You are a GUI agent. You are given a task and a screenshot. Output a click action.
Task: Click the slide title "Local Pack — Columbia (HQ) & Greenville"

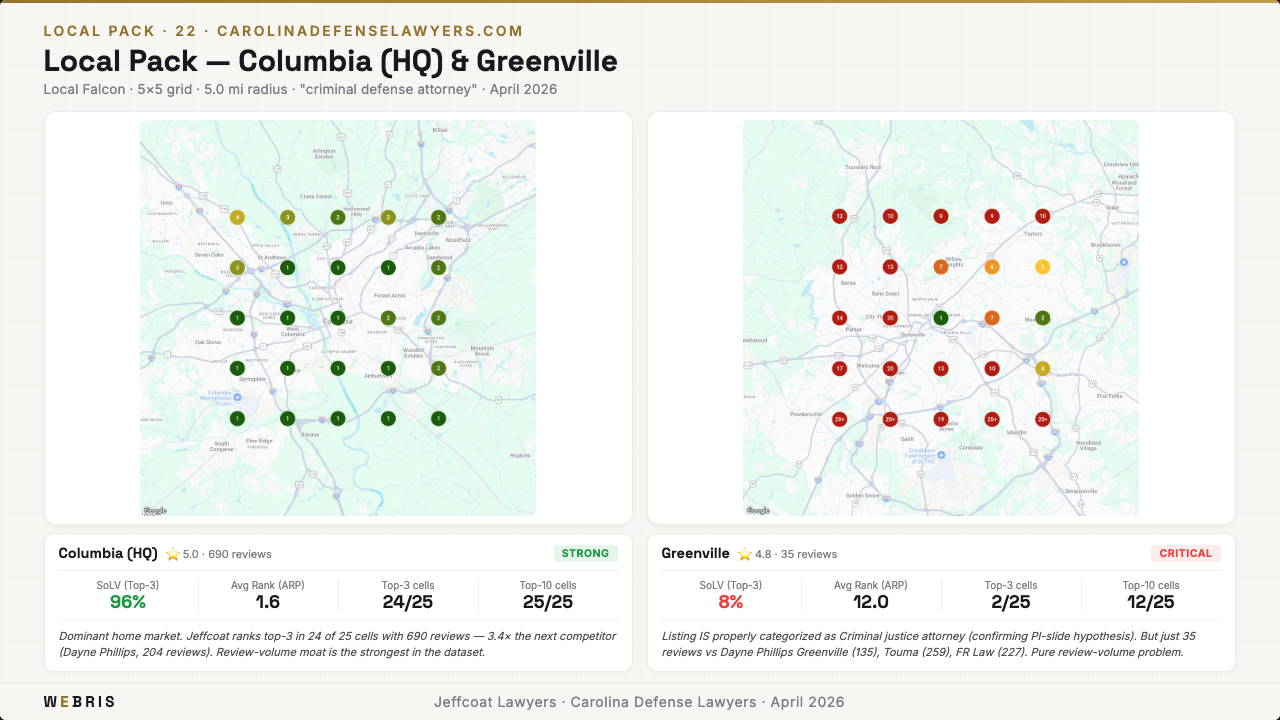pos(330,61)
